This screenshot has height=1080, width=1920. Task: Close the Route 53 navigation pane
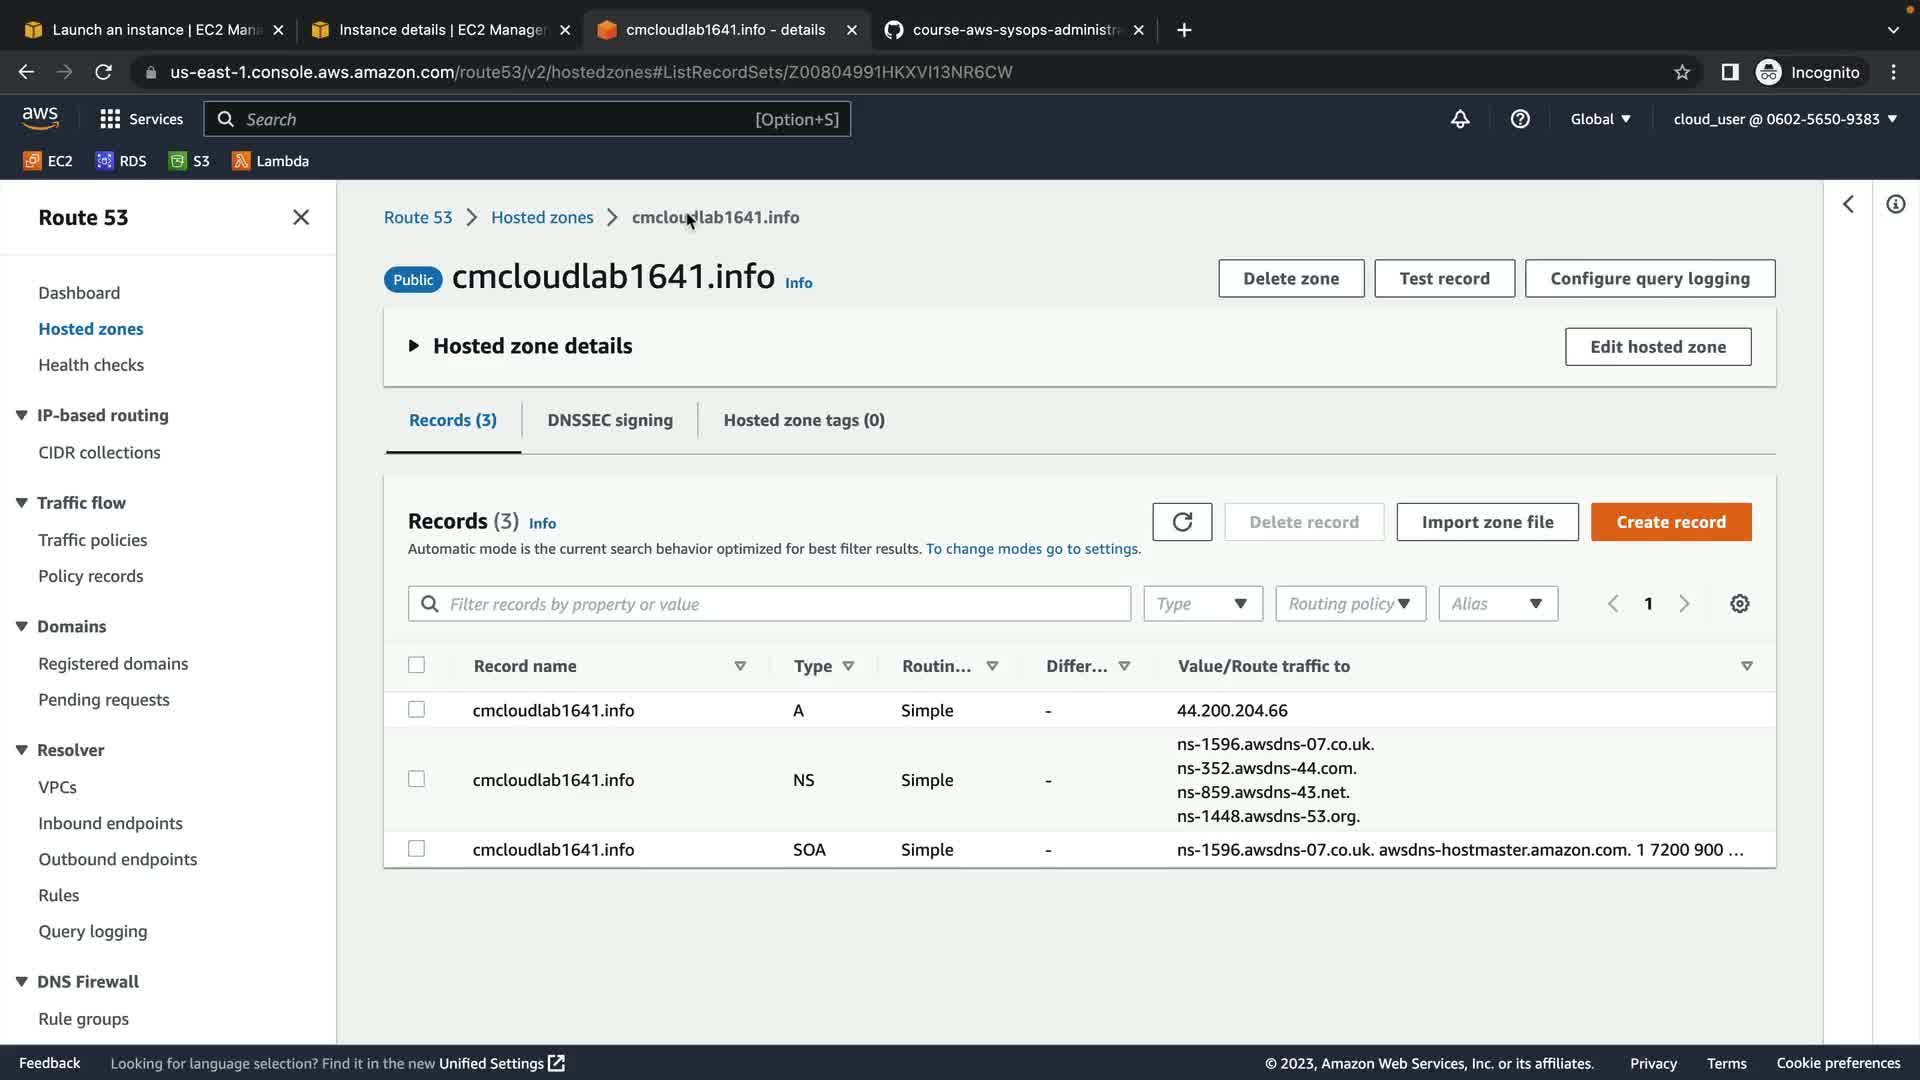[301, 218]
